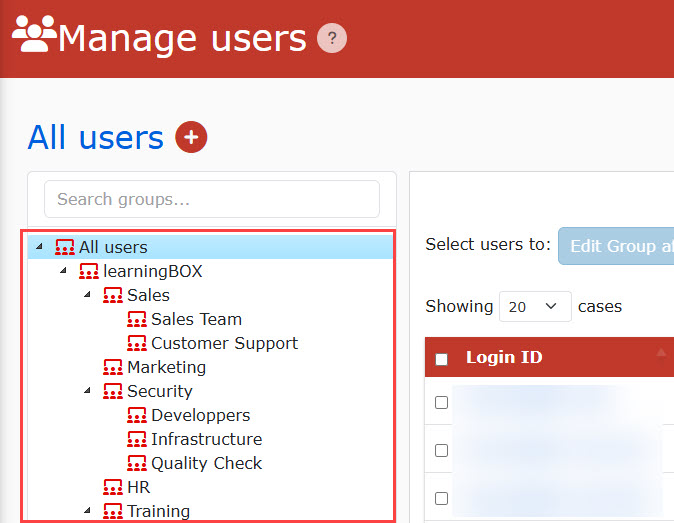
Task: Collapse the learningBOX tree node
Action: pos(63,272)
